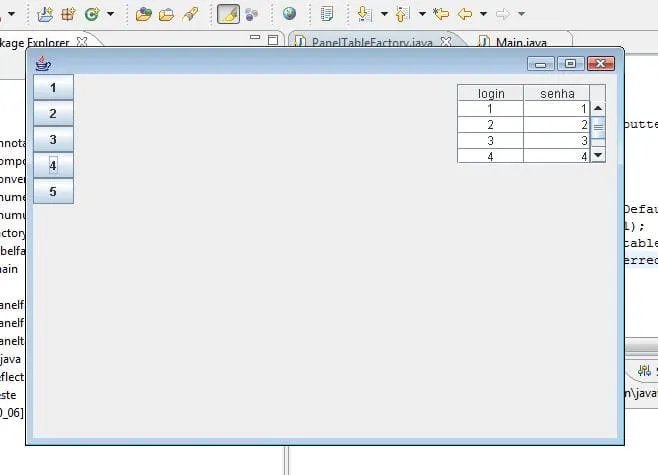Maximize the Package Explorer panel
Image resolution: width=658 pixels, height=475 pixels.
[273, 40]
